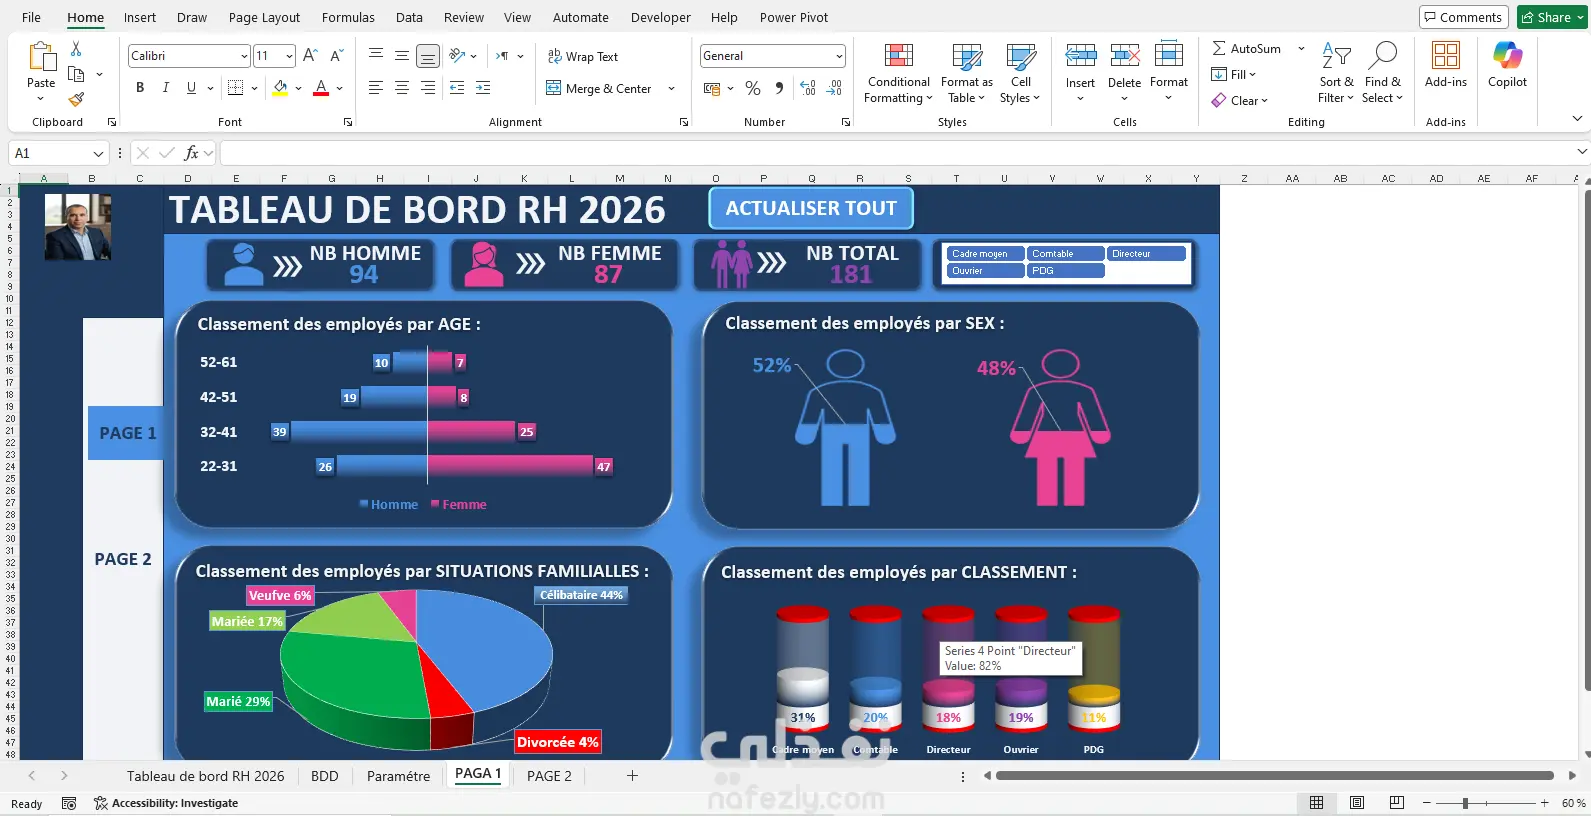The height and width of the screenshot is (816, 1591).
Task: Click the PAGE 2 dashboard button
Action: 123,559
